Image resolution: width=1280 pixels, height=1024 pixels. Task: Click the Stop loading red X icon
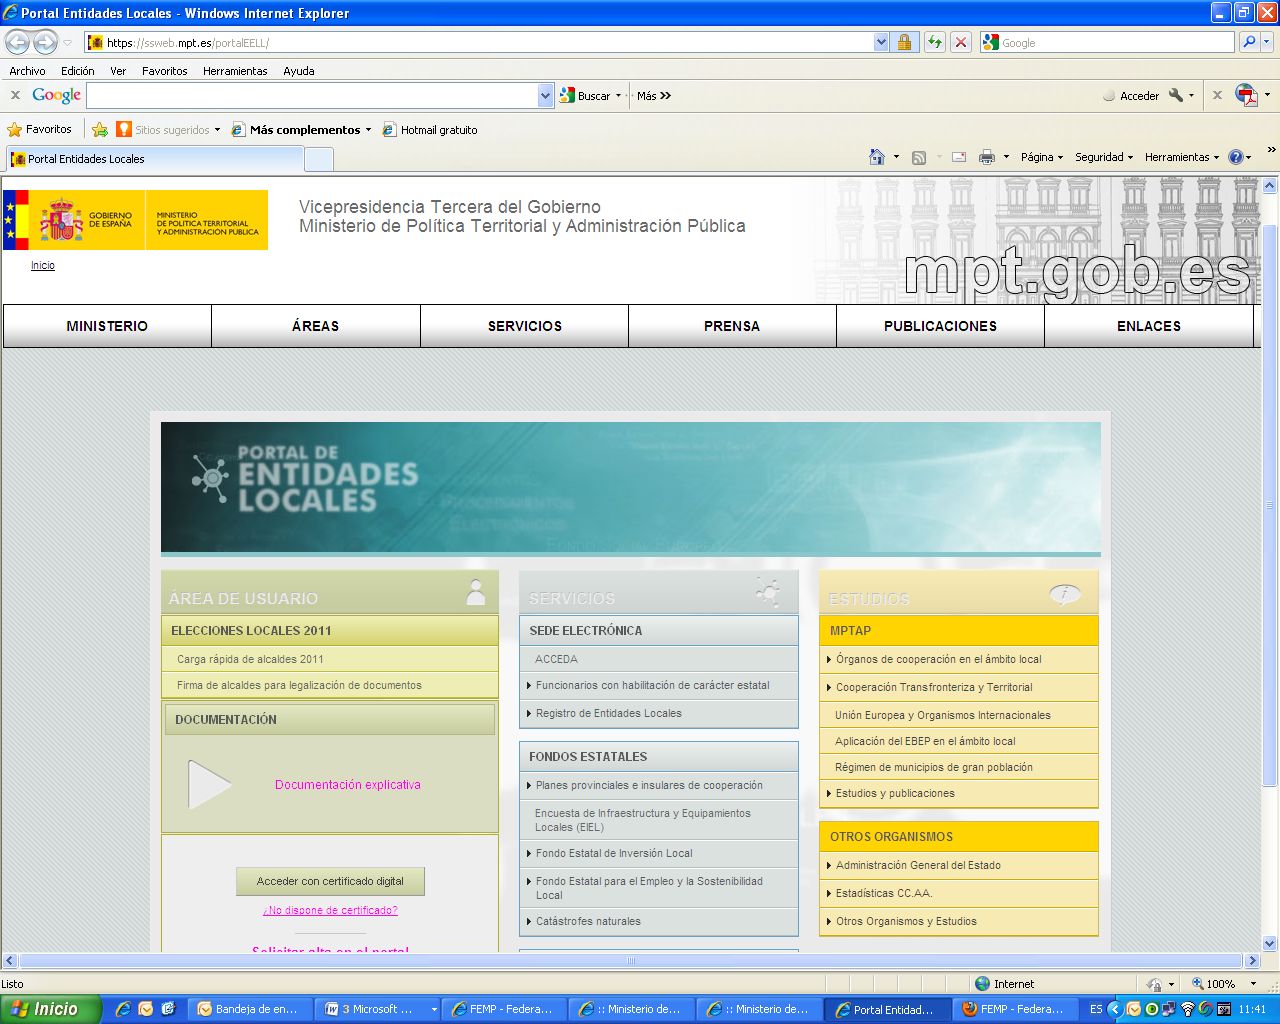click(961, 42)
